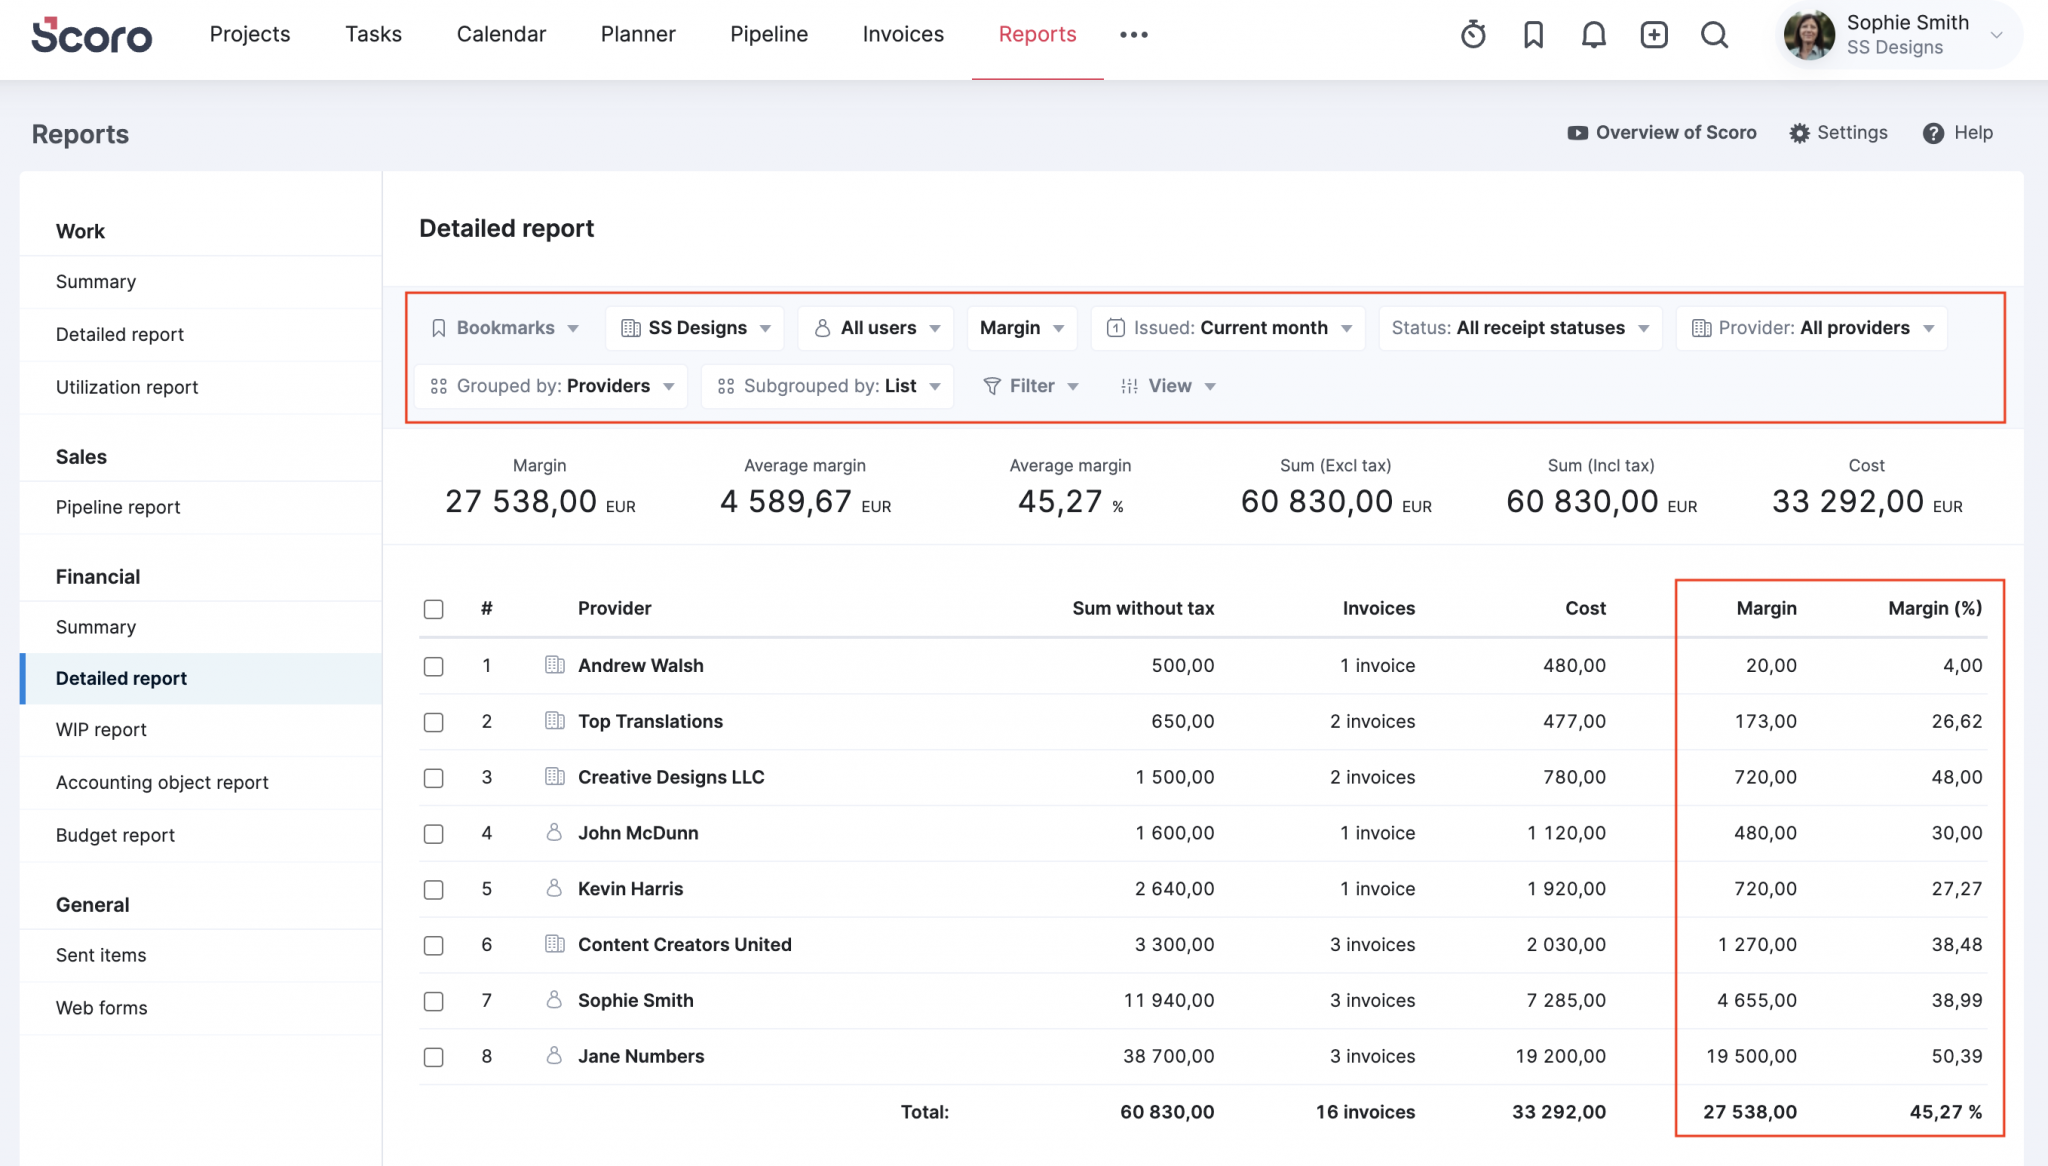Open the Filter options

pos(1031,386)
